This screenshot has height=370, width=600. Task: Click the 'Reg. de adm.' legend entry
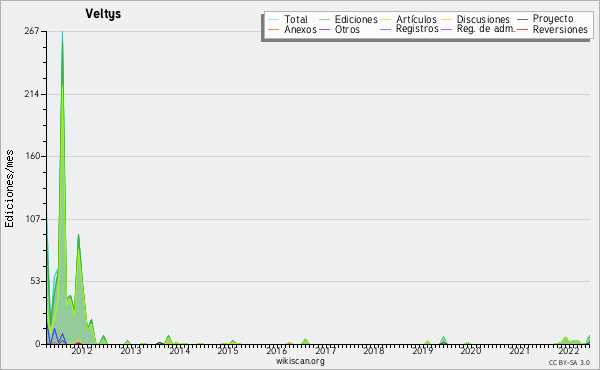tap(486, 29)
